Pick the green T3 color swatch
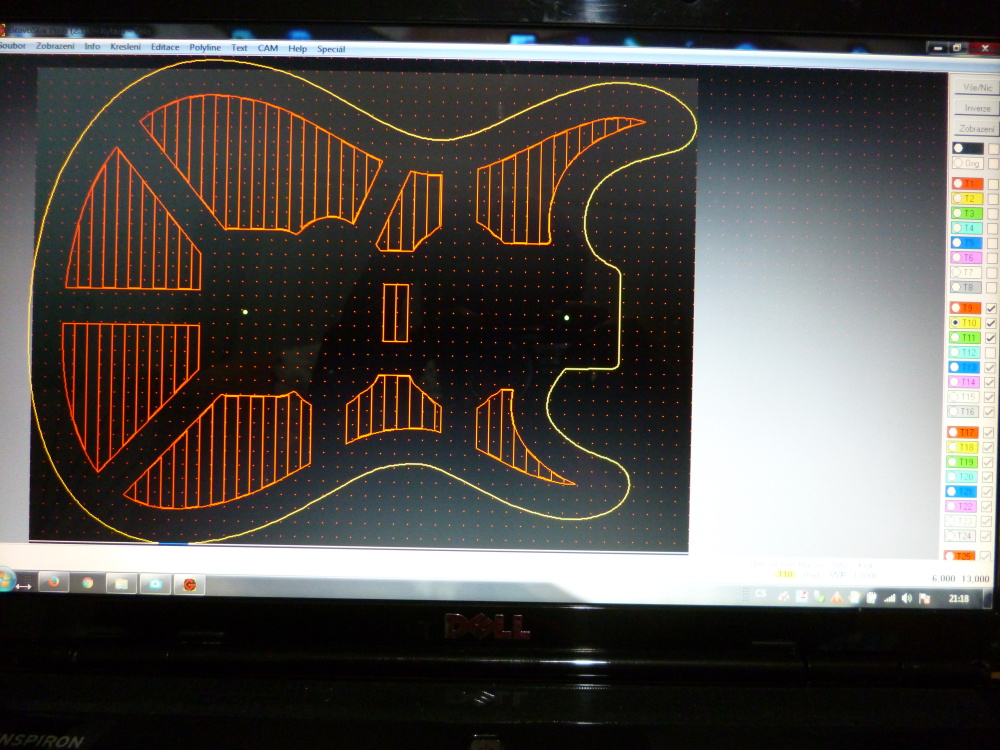The height and width of the screenshot is (750, 1000). tap(967, 213)
